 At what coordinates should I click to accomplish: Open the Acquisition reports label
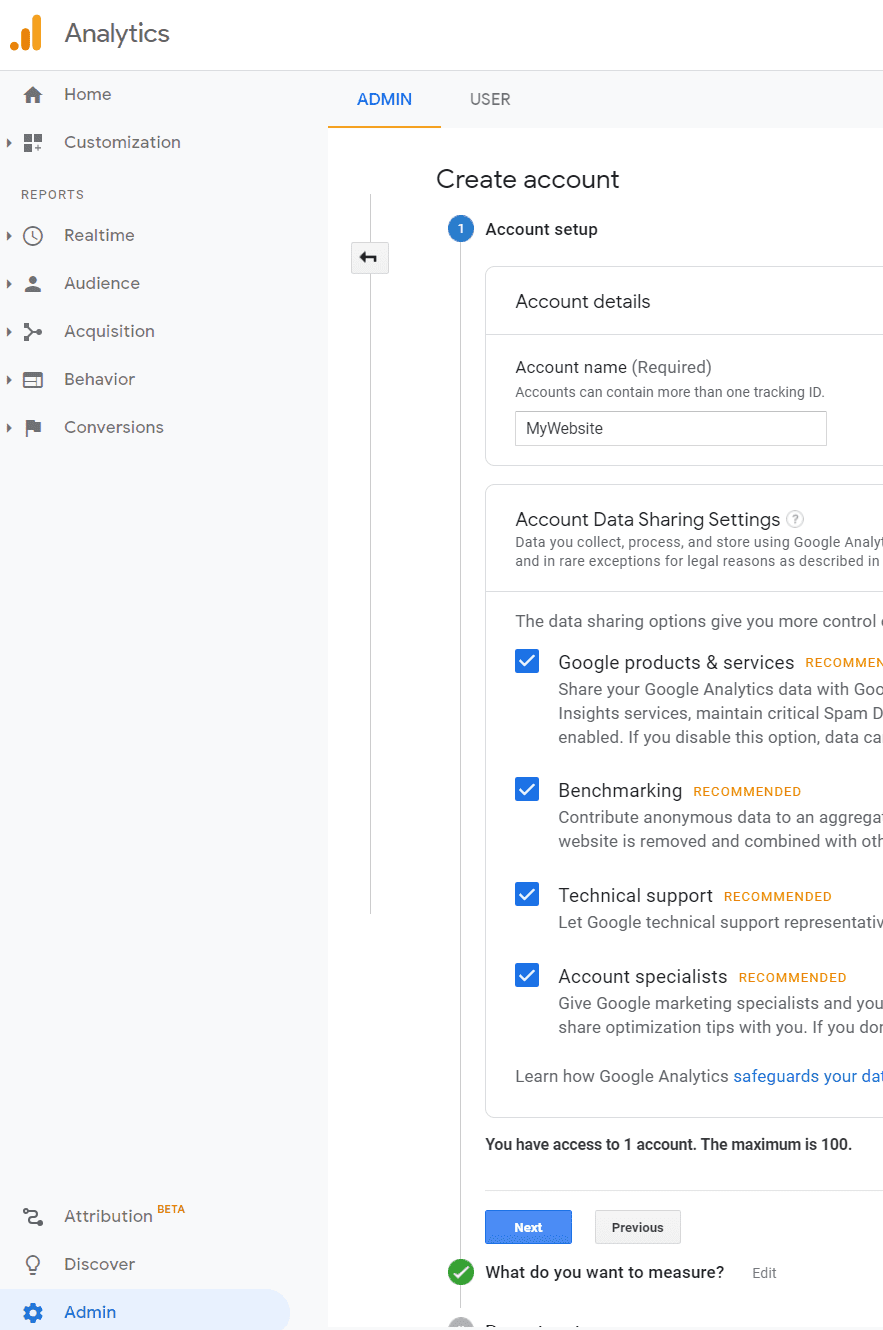click(x=109, y=332)
